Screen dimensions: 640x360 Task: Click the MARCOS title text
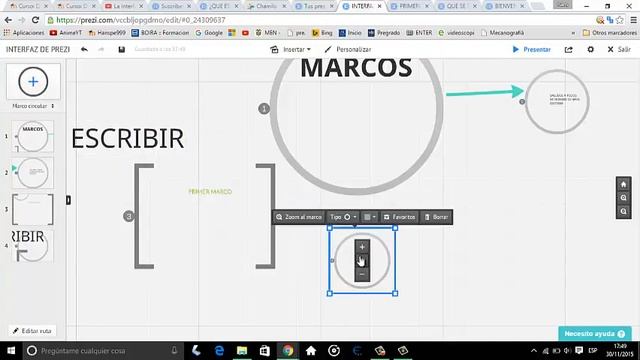tap(356, 68)
